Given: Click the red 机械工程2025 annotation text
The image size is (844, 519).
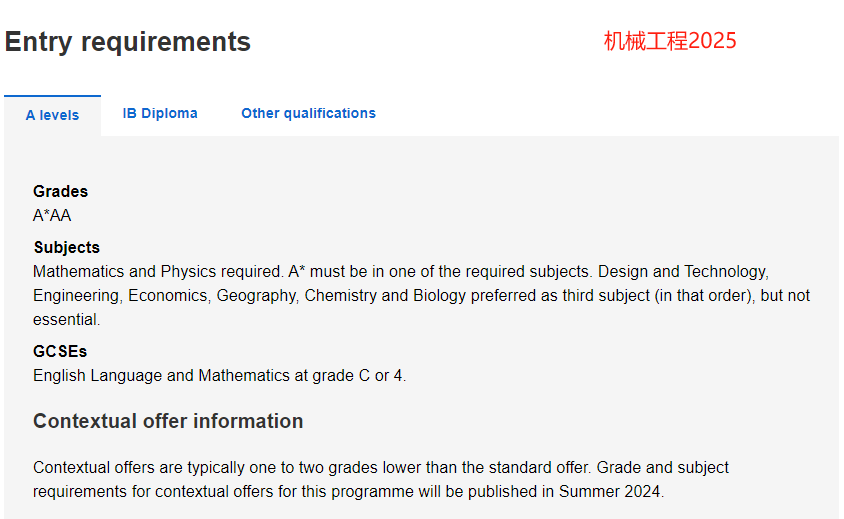Looking at the screenshot, I should (670, 41).
